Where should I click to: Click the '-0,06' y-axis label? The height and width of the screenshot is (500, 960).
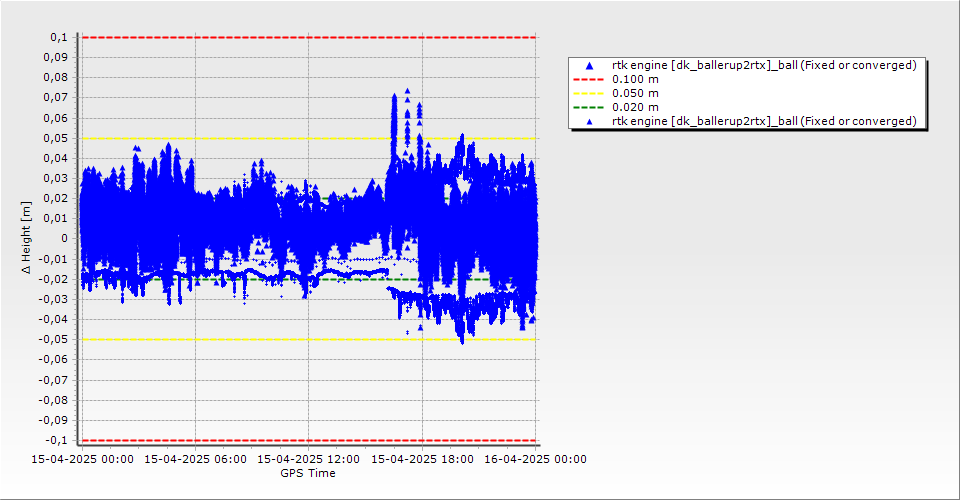pos(54,359)
